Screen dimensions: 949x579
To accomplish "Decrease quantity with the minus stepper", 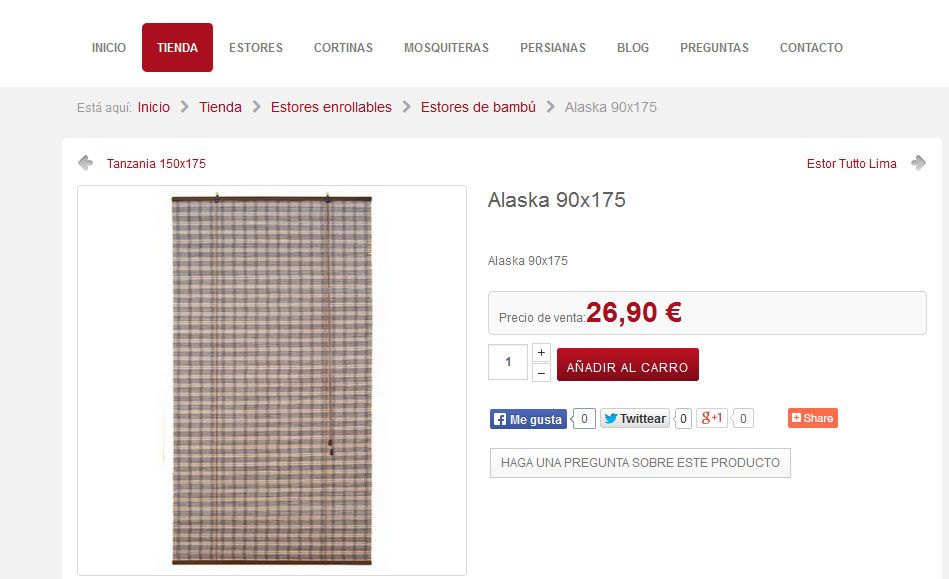I will (541, 373).
